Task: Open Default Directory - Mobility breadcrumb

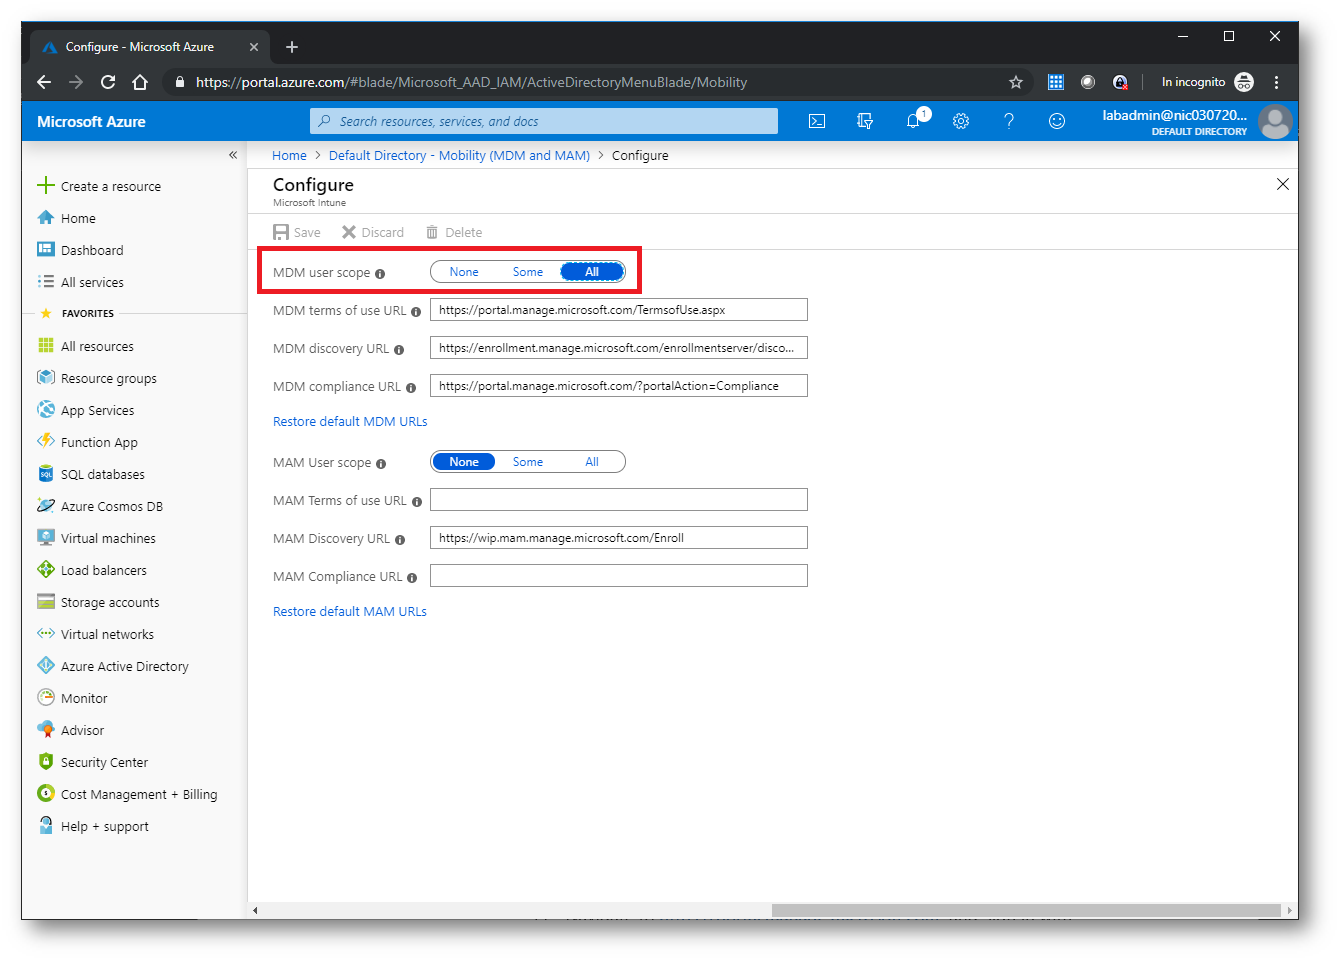Action: 459,156
